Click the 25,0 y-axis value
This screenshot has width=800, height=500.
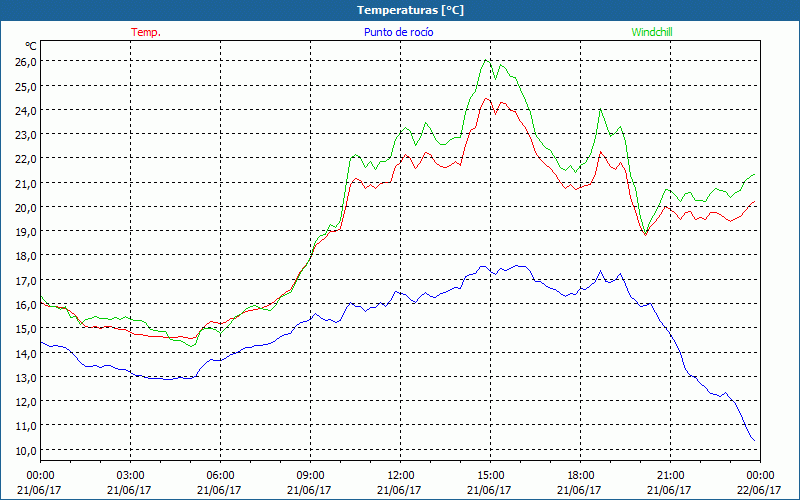[27, 86]
